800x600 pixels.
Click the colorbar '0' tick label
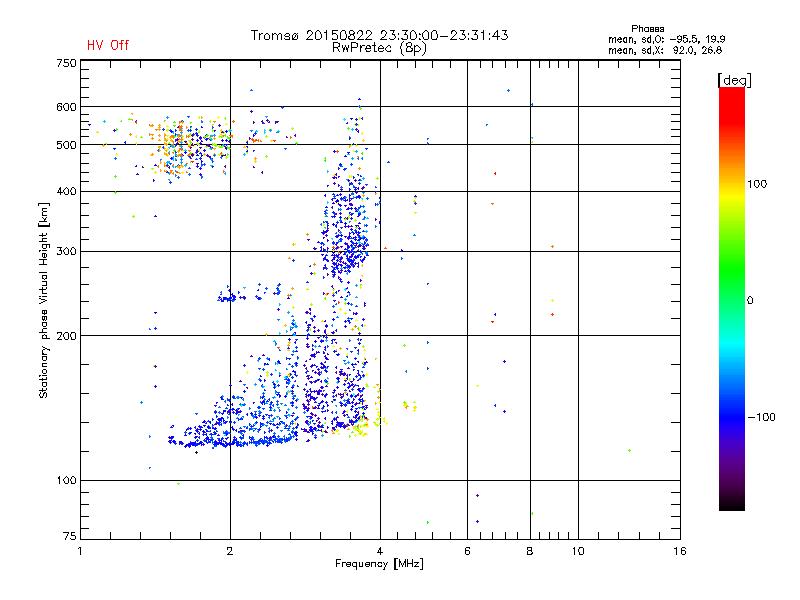tap(750, 301)
